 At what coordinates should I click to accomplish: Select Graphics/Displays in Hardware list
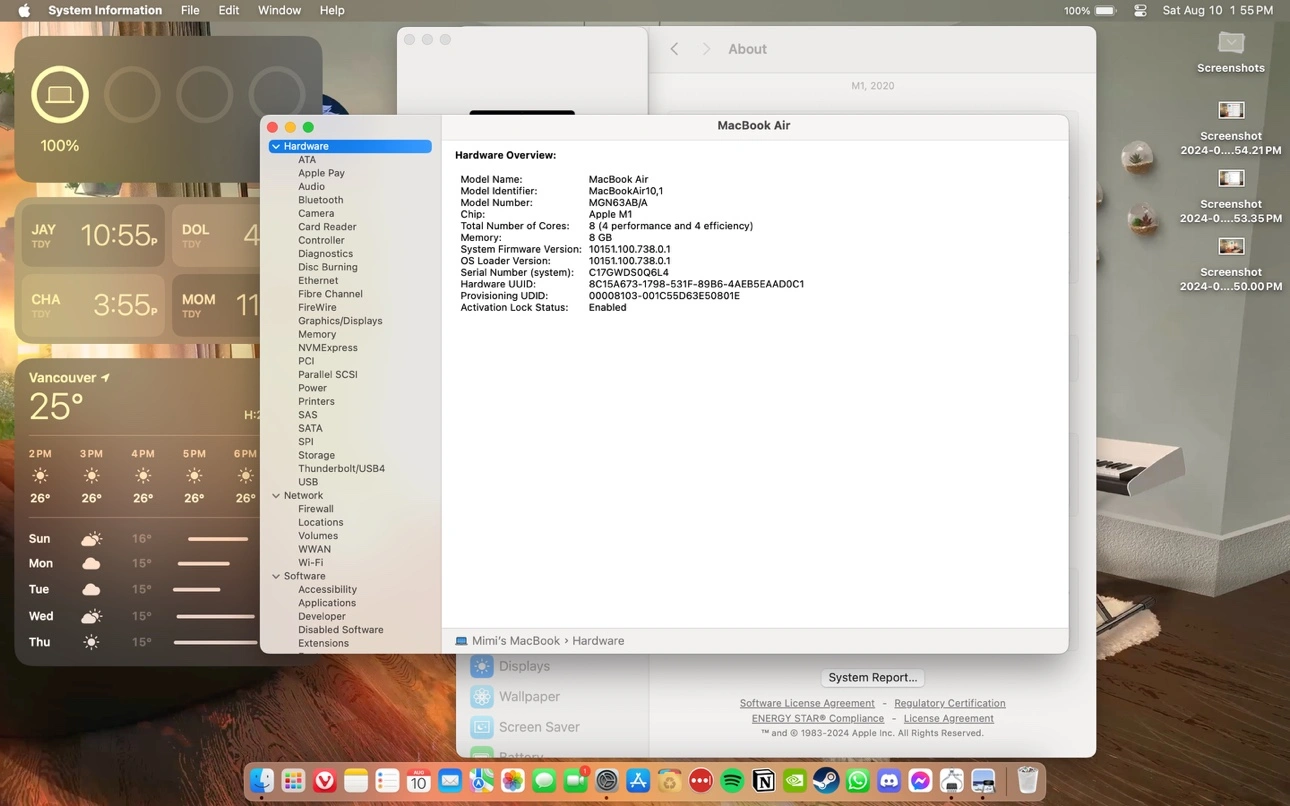[x=340, y=321]
